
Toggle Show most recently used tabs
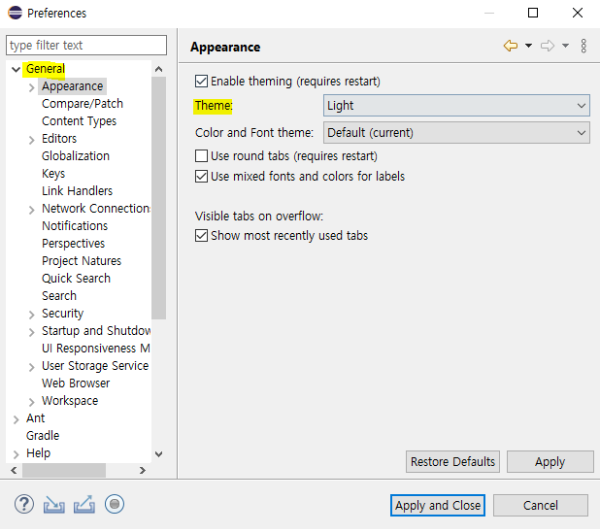pyautogui.click(x=201, y=235)
